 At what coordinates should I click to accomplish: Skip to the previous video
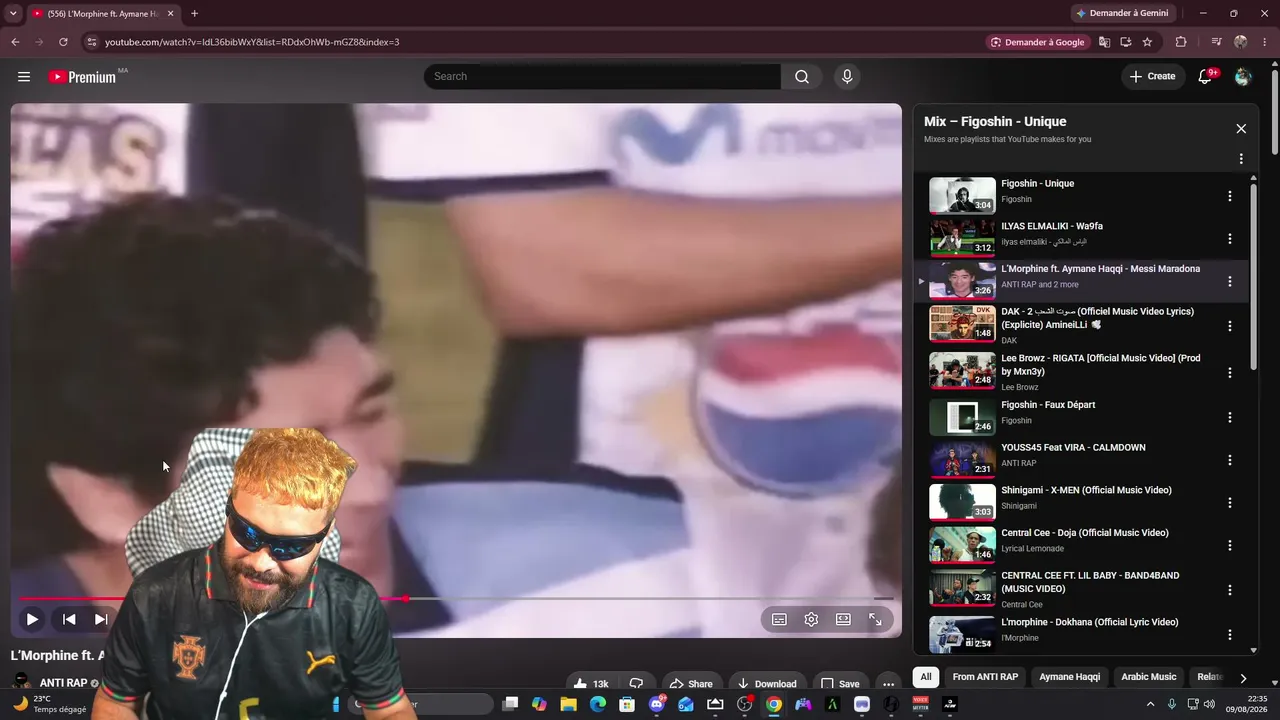point(69,620)
